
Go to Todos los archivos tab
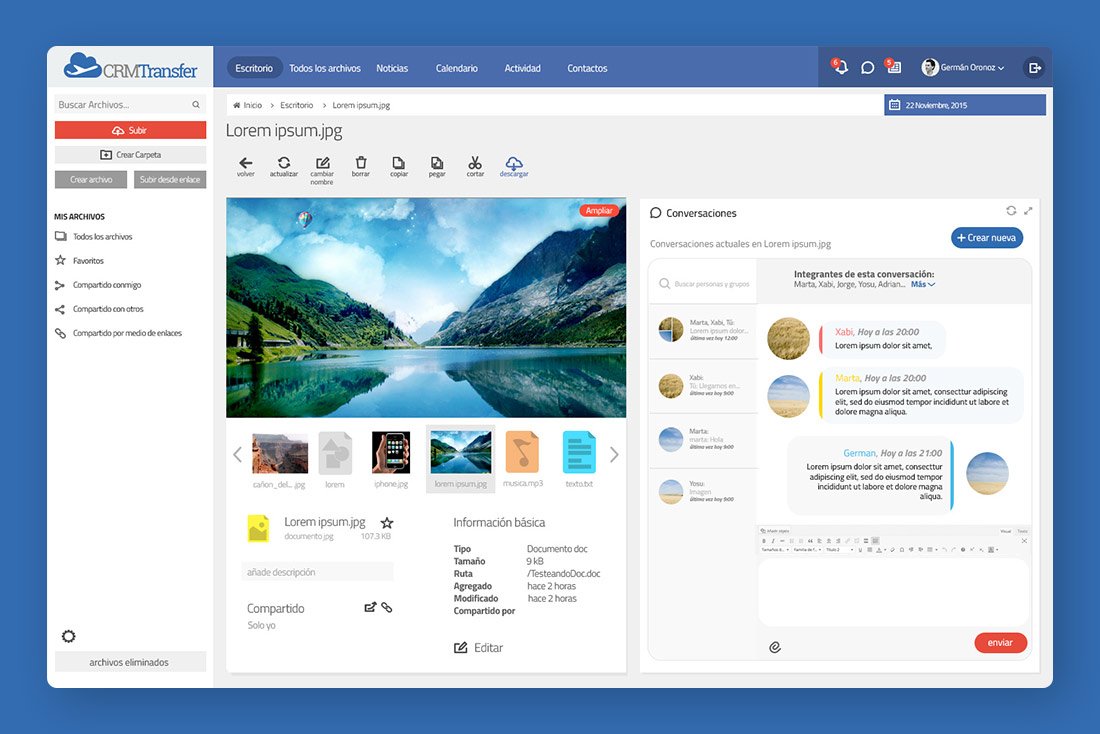(x=325, y=68)
